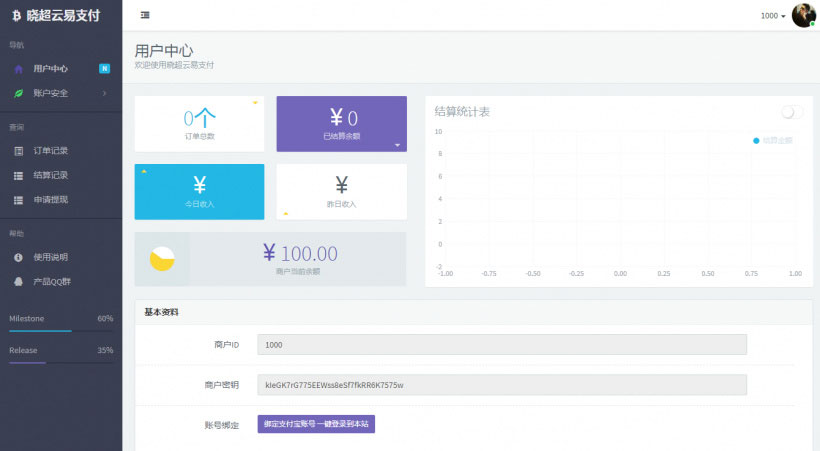Click the 订单记录 list icon in sidebar
Viewport: 820px width, 451px height.
(18, 151)
